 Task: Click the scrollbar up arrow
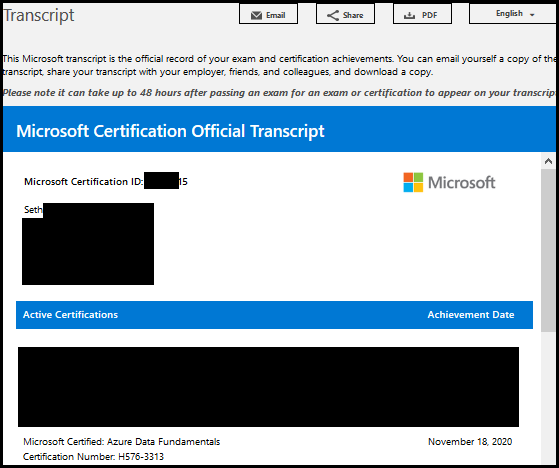click(x=548, y=161)
